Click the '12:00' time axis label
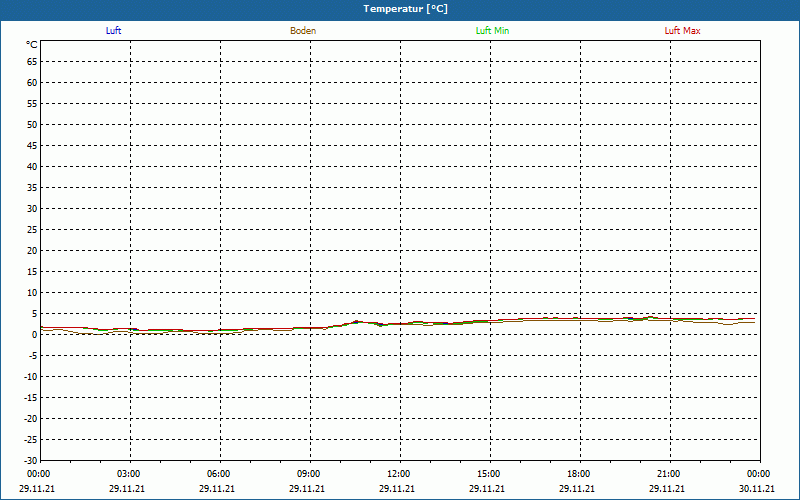 pos(398,474)
